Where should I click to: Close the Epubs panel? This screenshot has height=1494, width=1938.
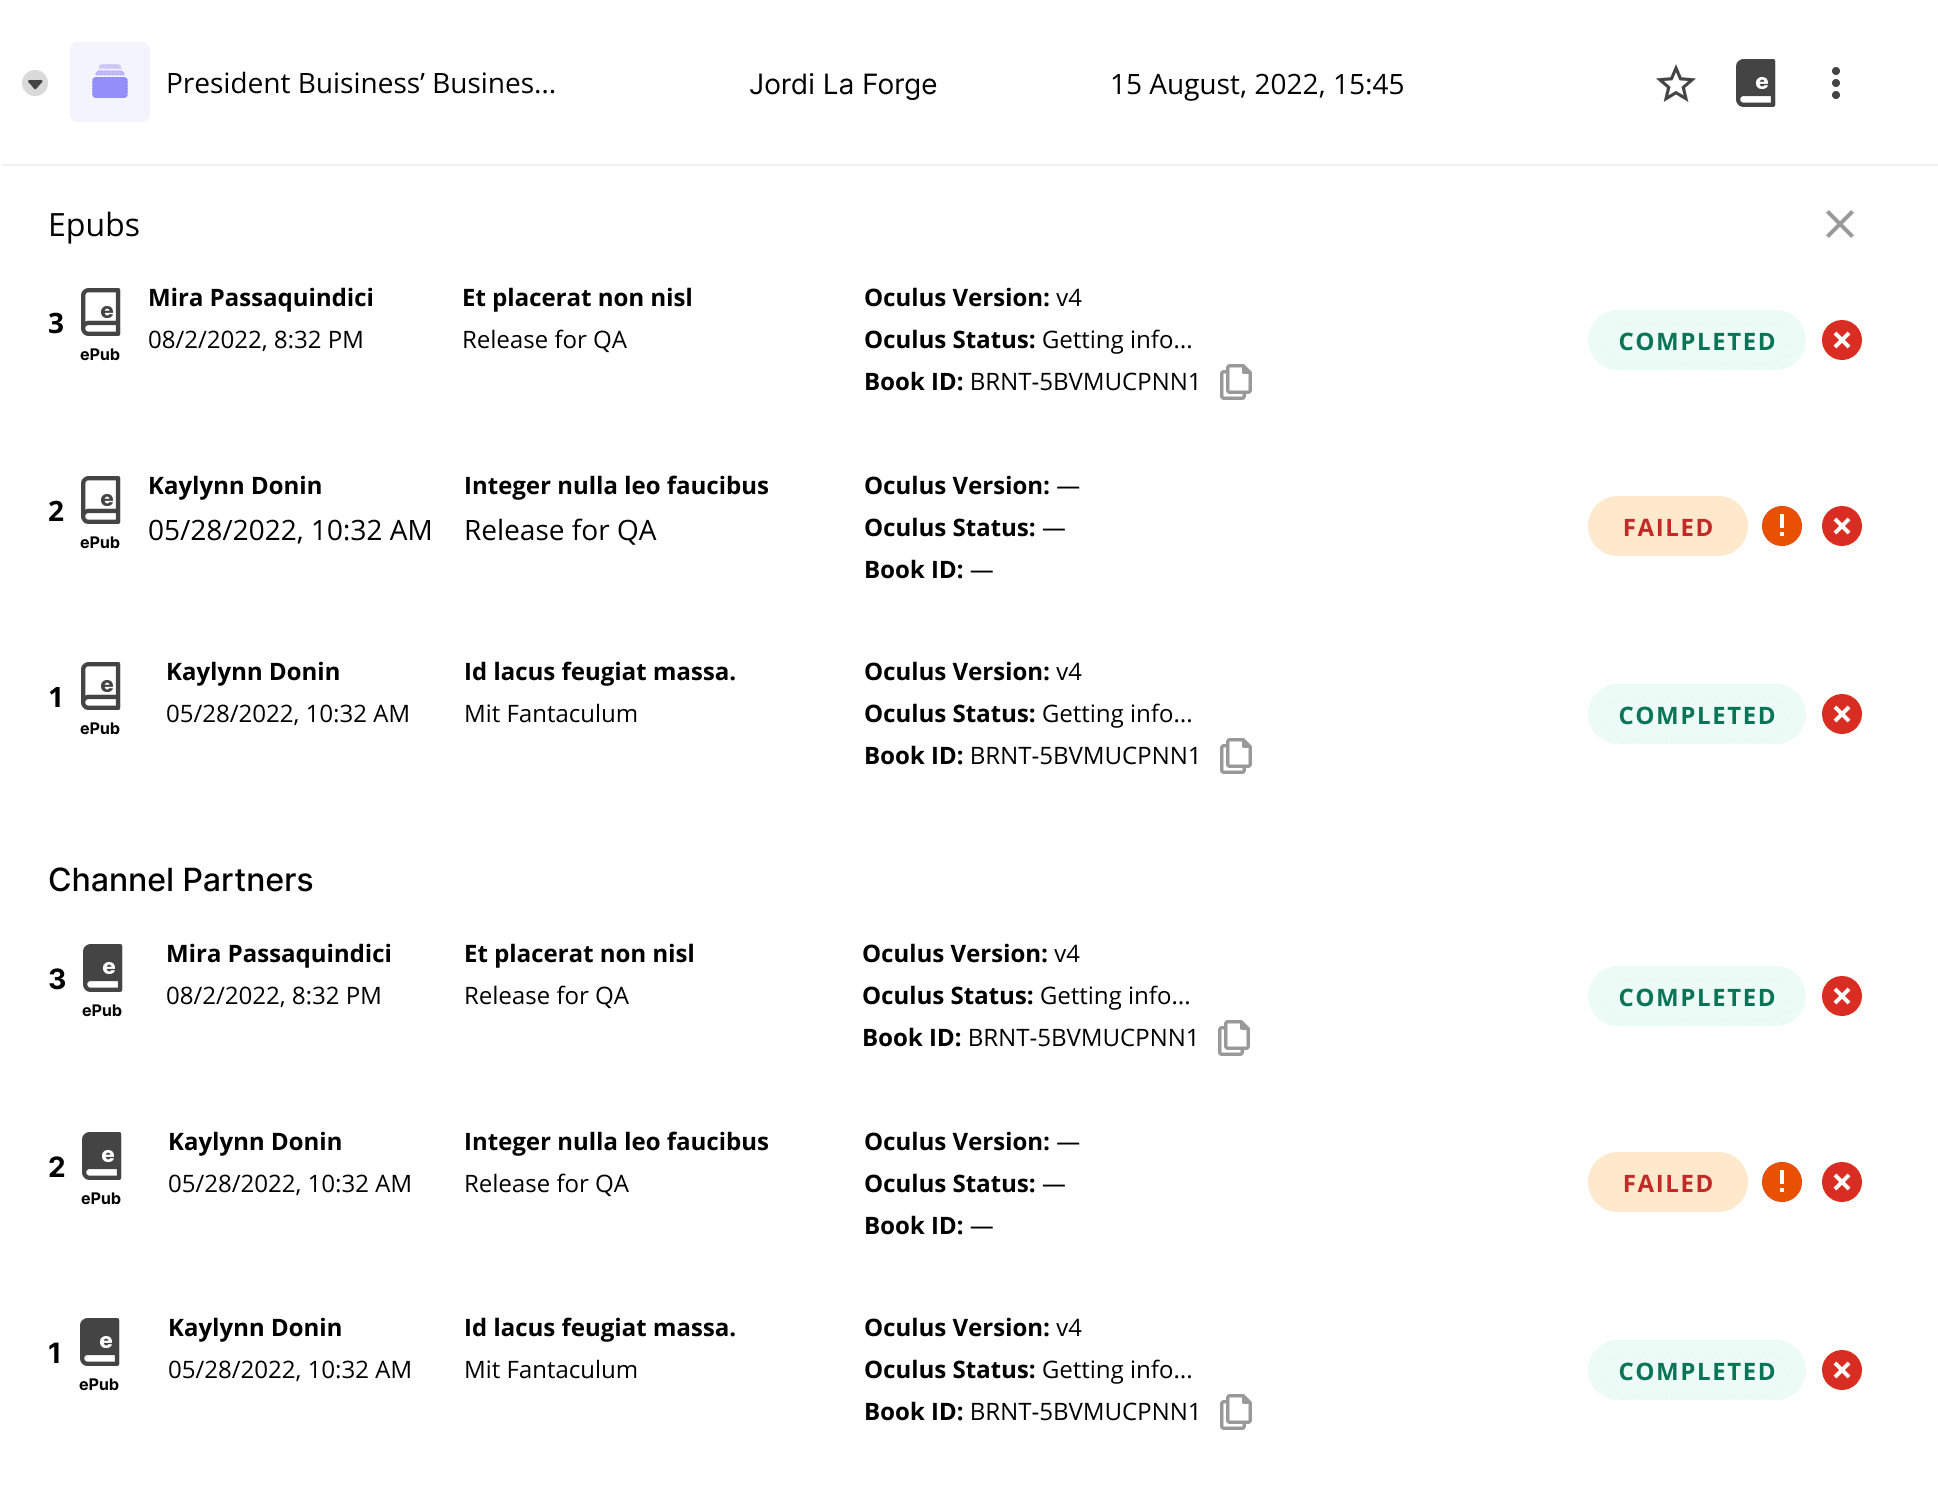1839,224
